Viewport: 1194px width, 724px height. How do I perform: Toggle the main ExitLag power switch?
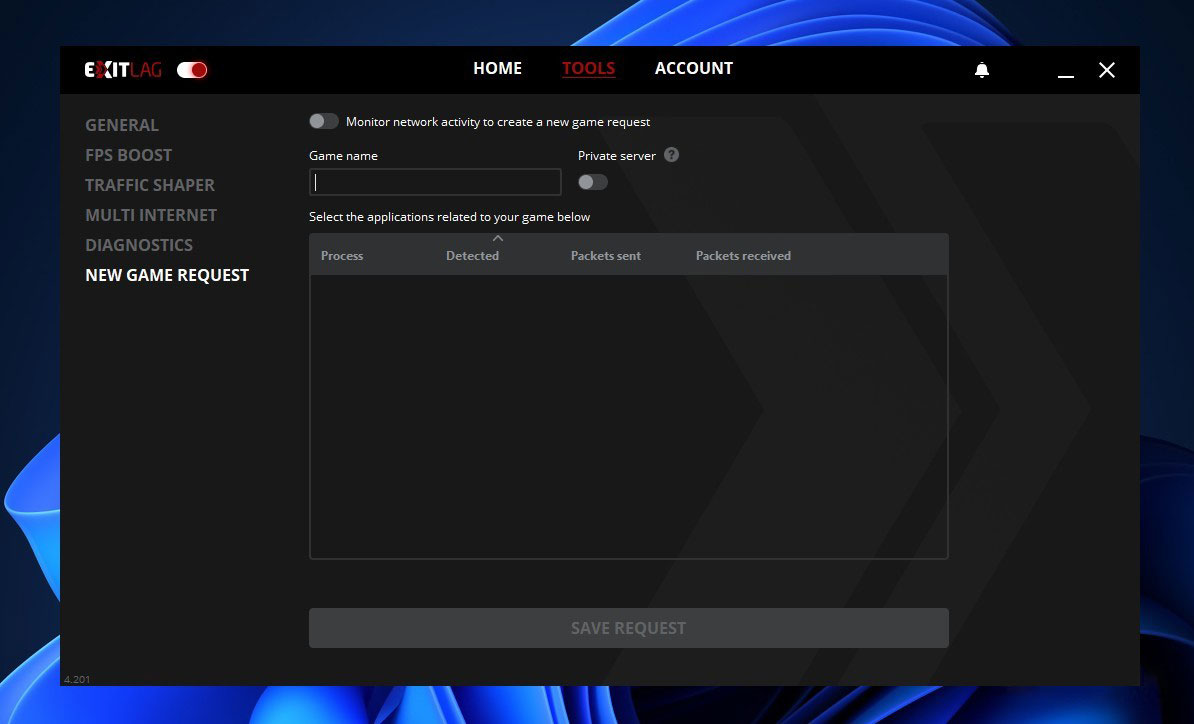point(192,70)
